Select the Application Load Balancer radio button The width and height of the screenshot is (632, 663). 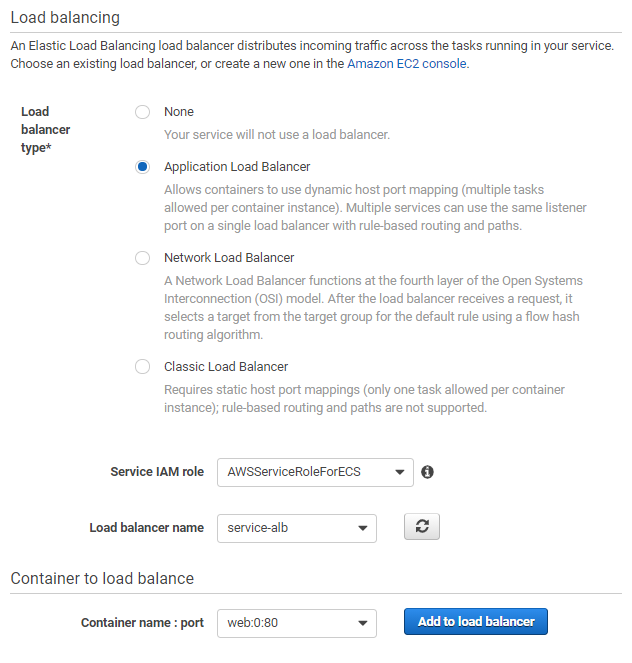tap(142, 167)
